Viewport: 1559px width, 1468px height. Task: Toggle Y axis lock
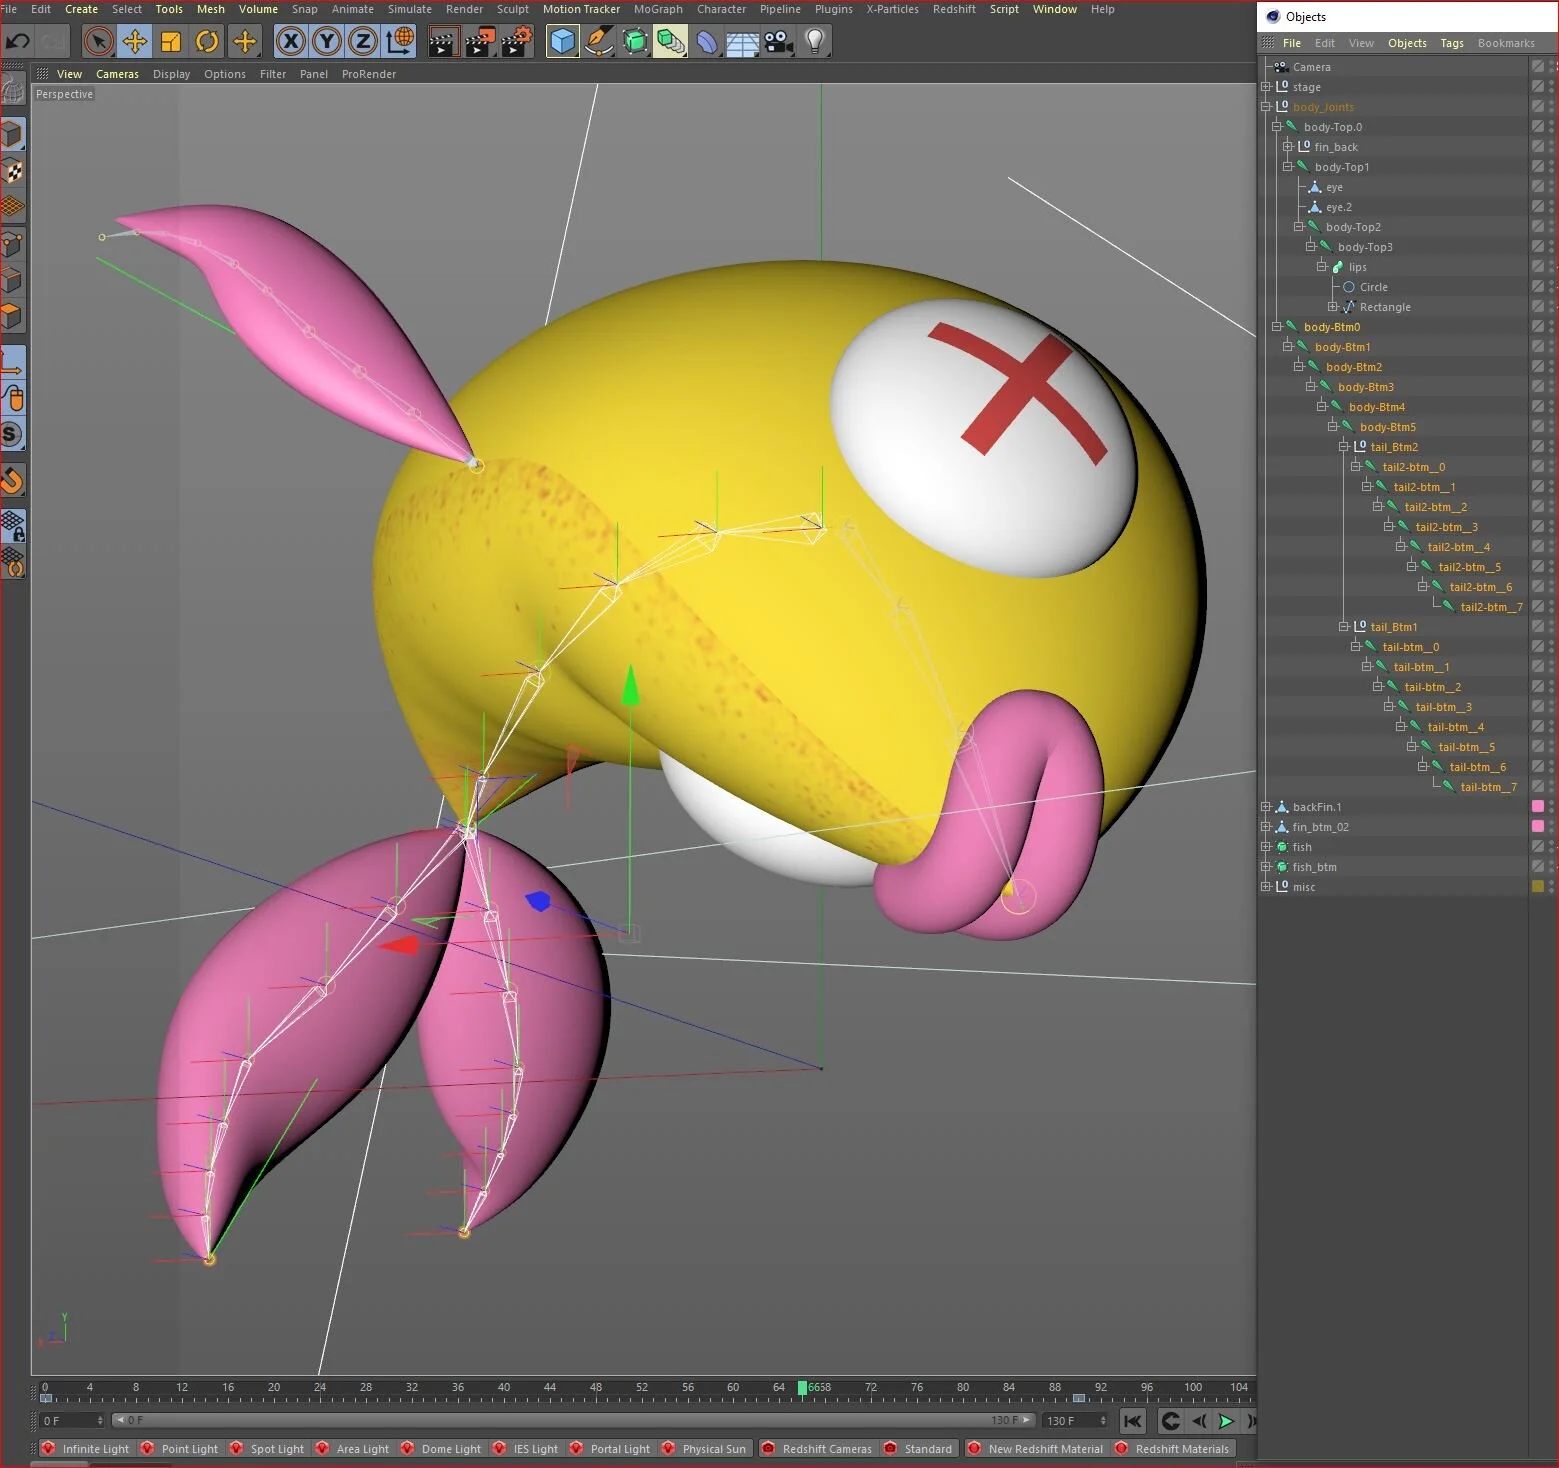[x=326, y=41]
